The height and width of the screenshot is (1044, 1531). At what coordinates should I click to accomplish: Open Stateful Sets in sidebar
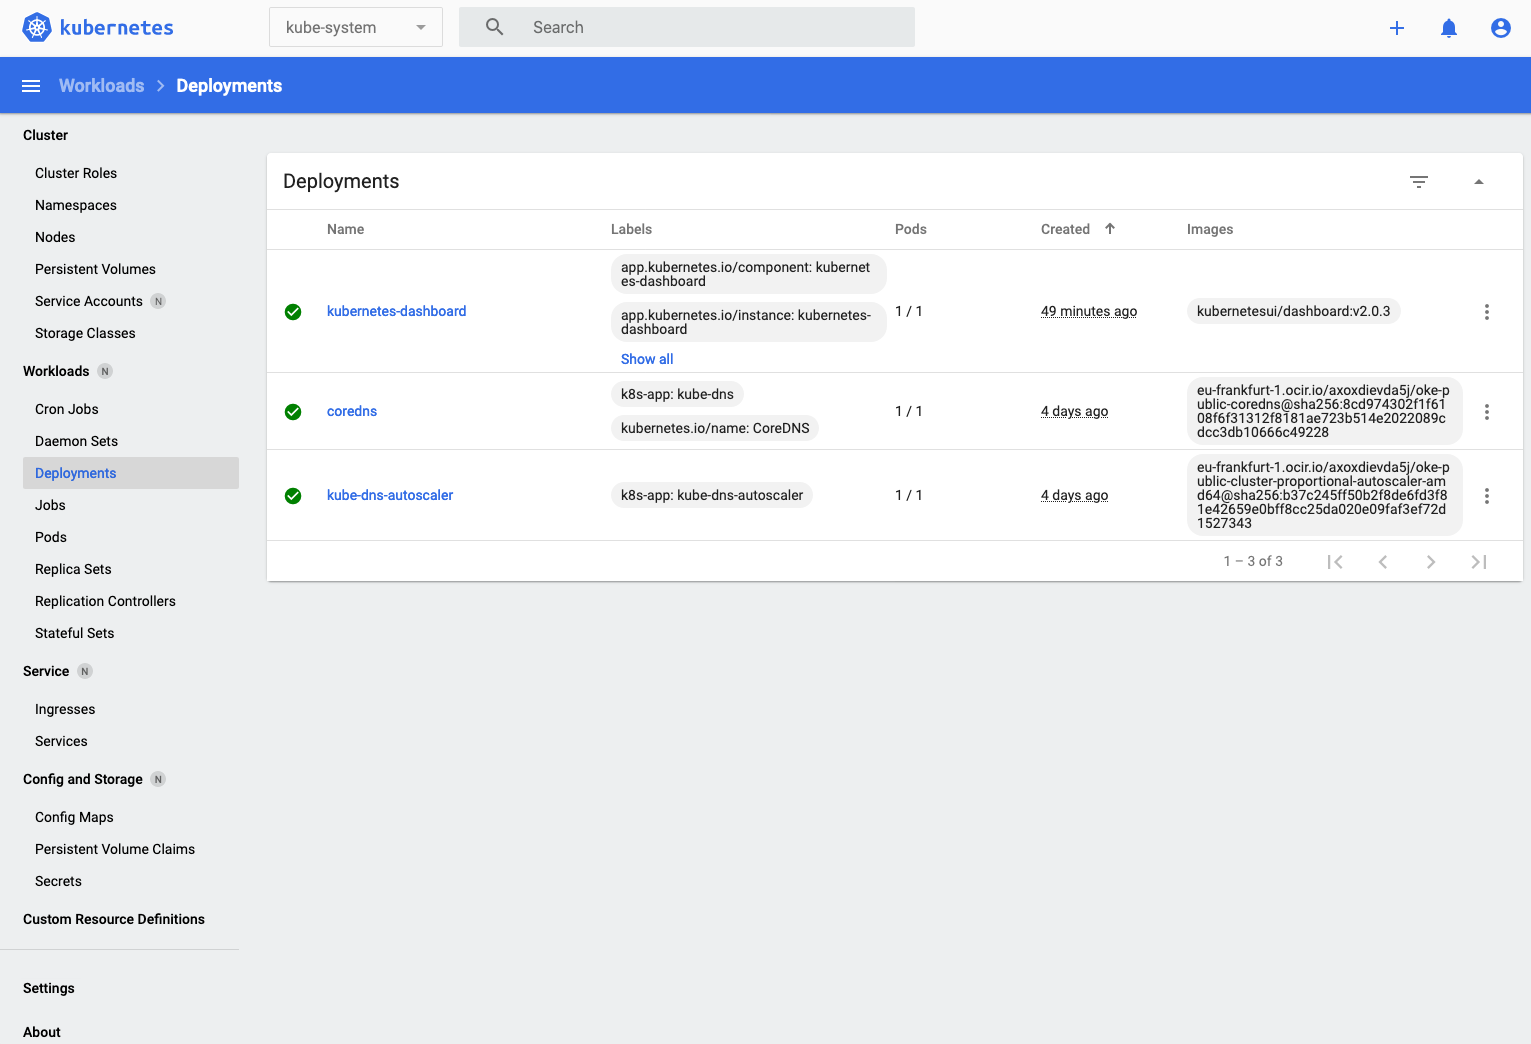pyautogui.click(x=74, y=633)
